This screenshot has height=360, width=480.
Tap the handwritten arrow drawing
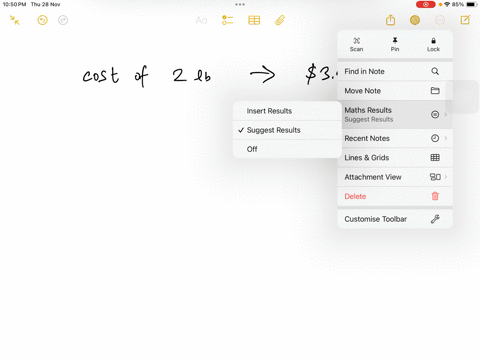point(263,74)
